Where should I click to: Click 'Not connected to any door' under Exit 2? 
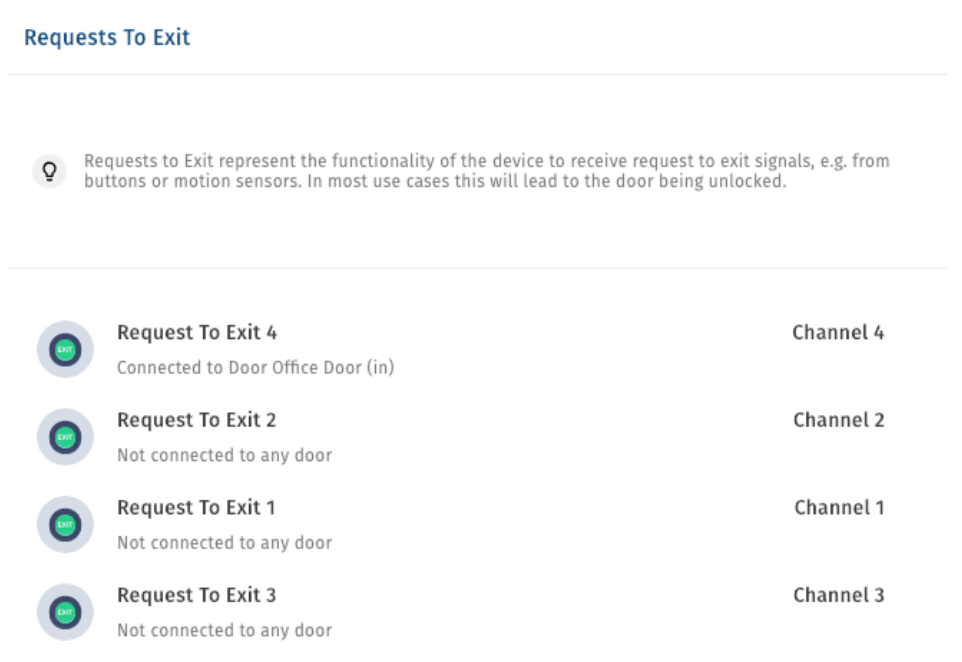point(225,455)
